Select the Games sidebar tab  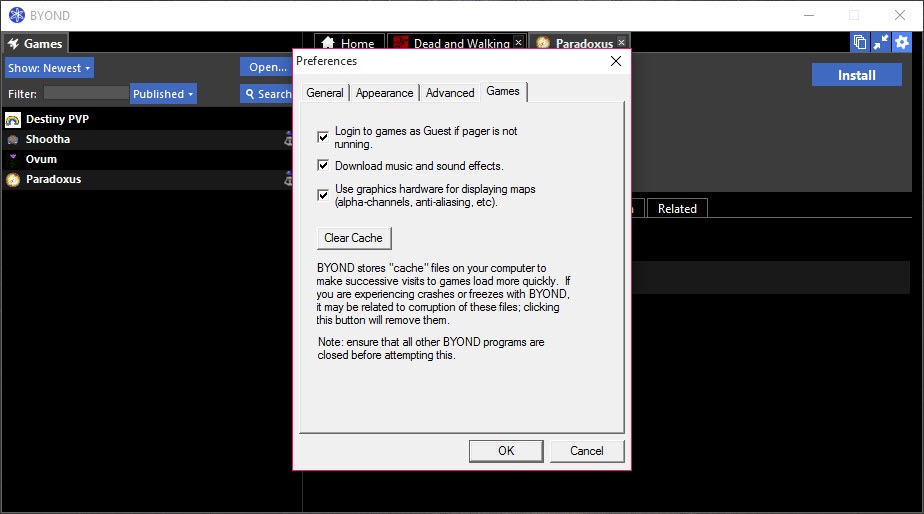coord(36,44)
